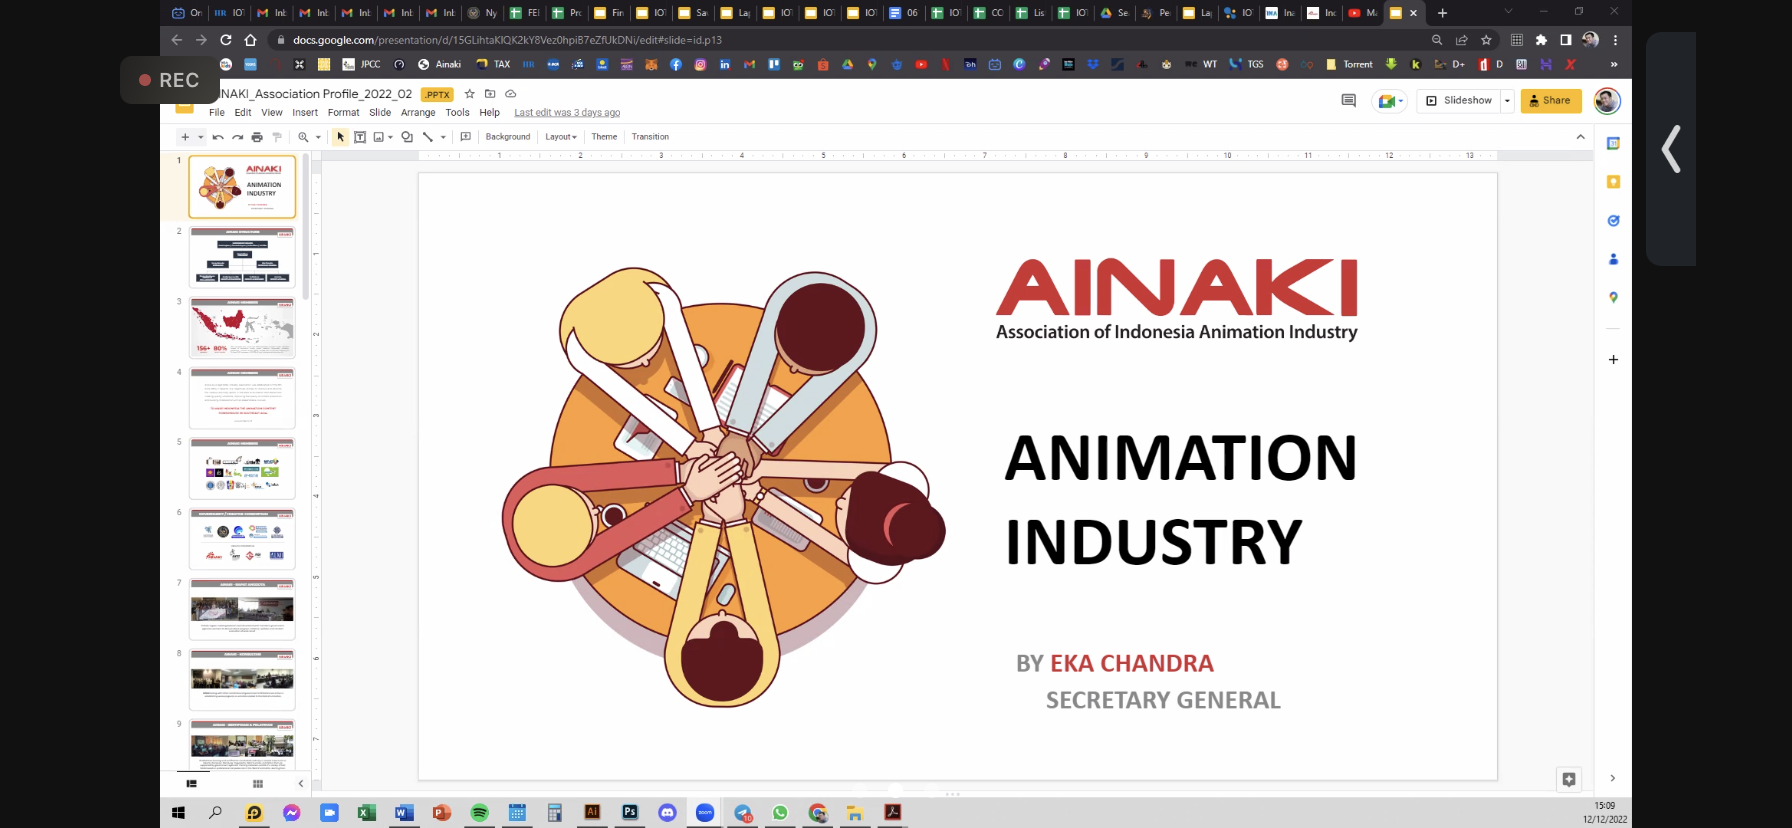The width and height of the screenshot is (1792, 828).
Task: Click the new slide plus button
Action: point(185,137)
